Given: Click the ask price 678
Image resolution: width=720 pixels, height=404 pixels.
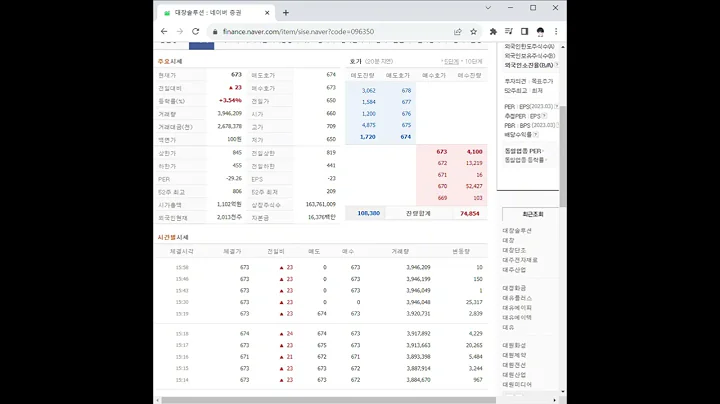Looking at the screenshot, I should [406, 90].
